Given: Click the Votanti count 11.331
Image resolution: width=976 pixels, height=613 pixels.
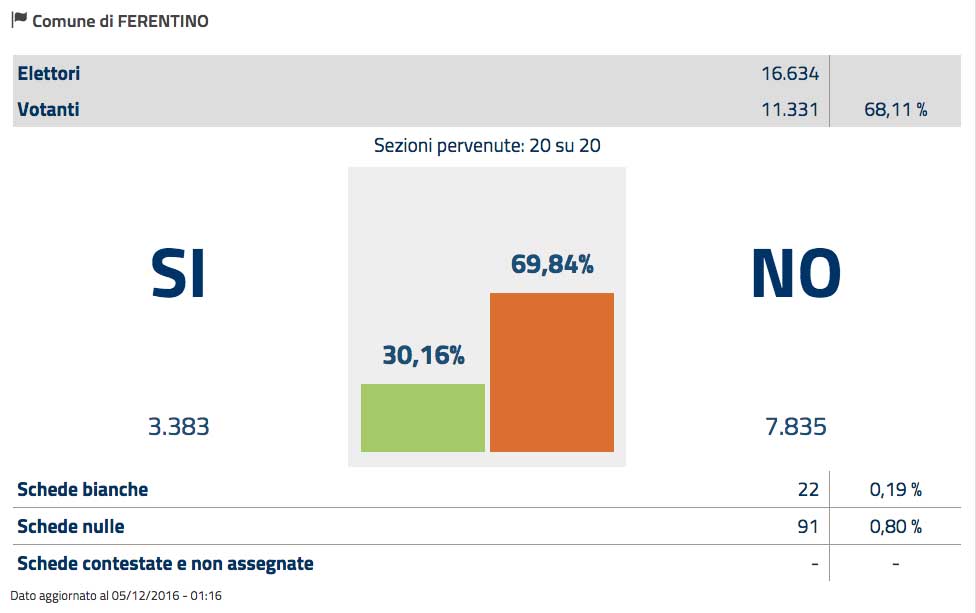Looking at the screenshot, I should pyautogui.click(x=789, y=109).
